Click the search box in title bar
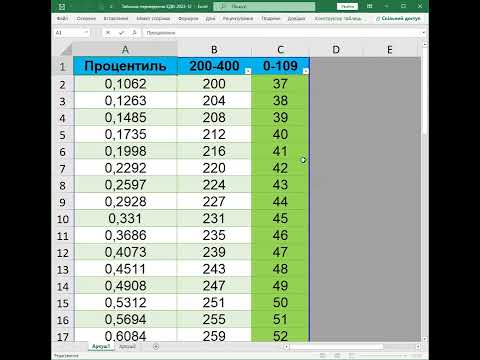 (264, 6)
